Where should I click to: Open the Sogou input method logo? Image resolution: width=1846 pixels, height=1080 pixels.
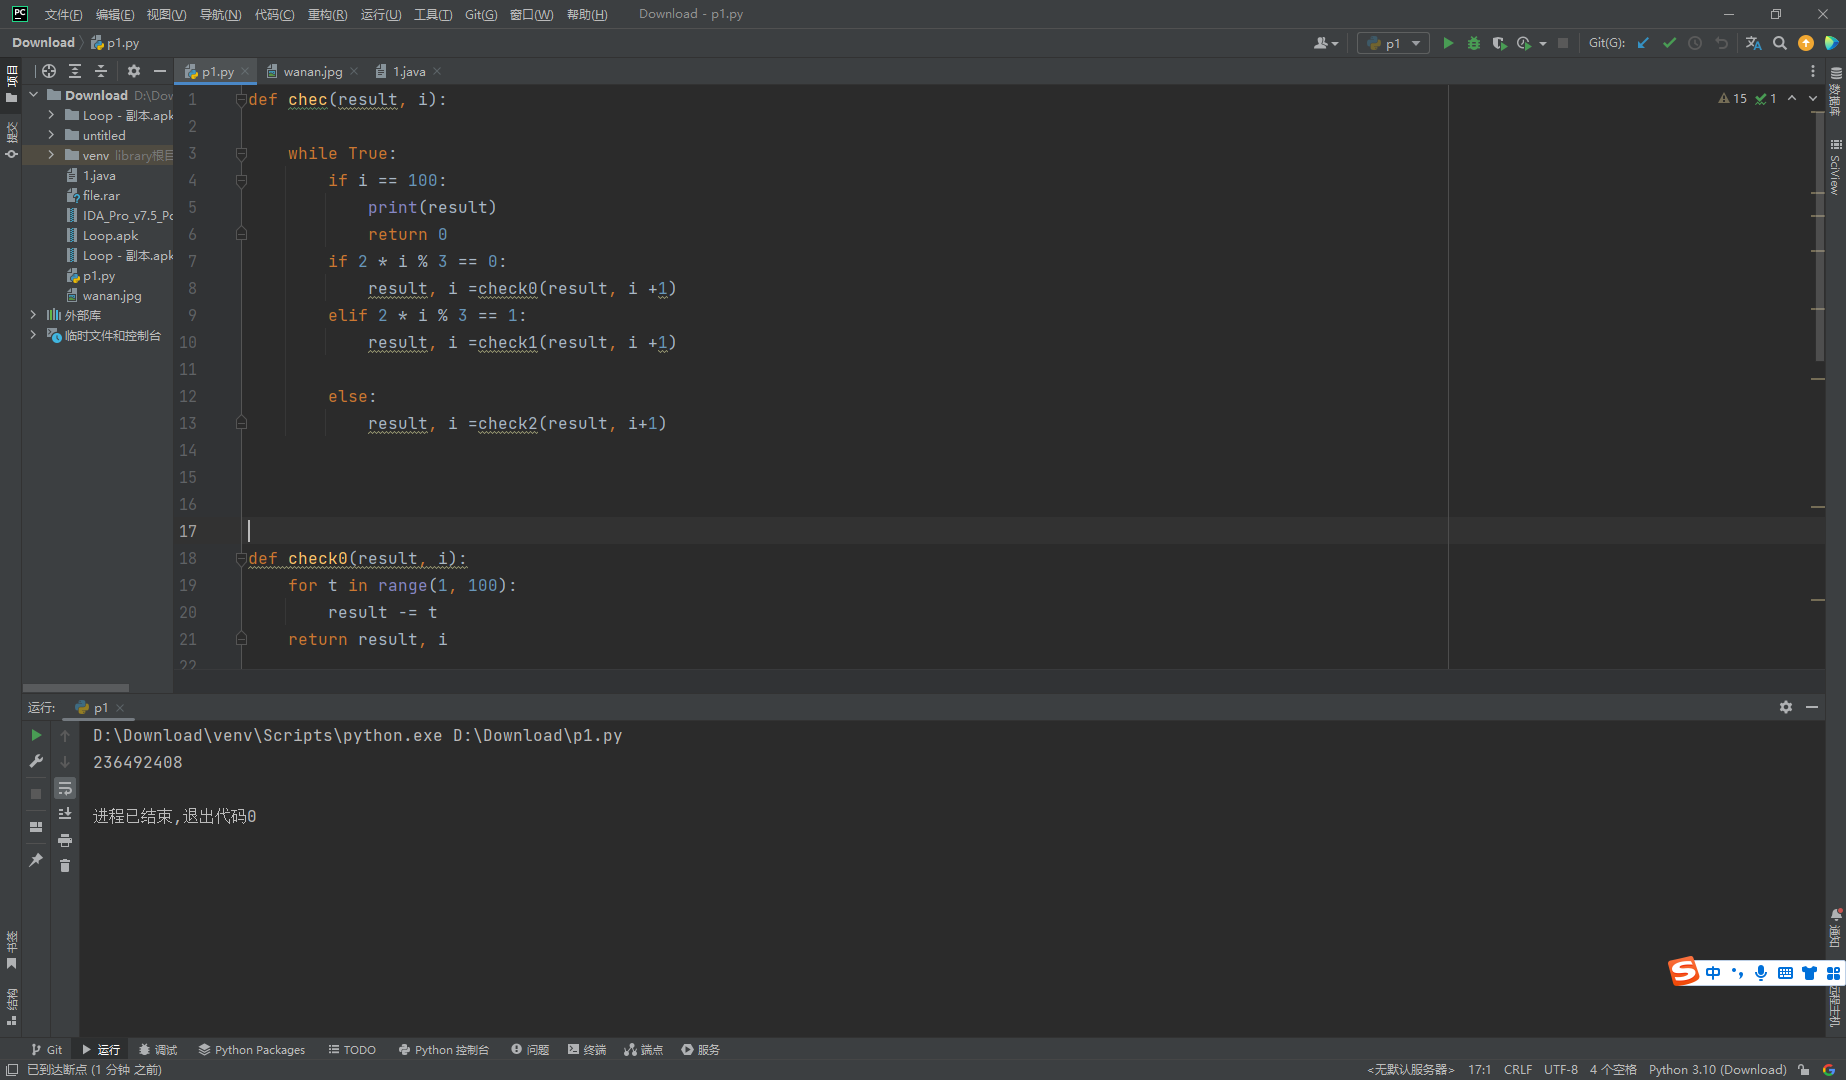pos(1684,972)
